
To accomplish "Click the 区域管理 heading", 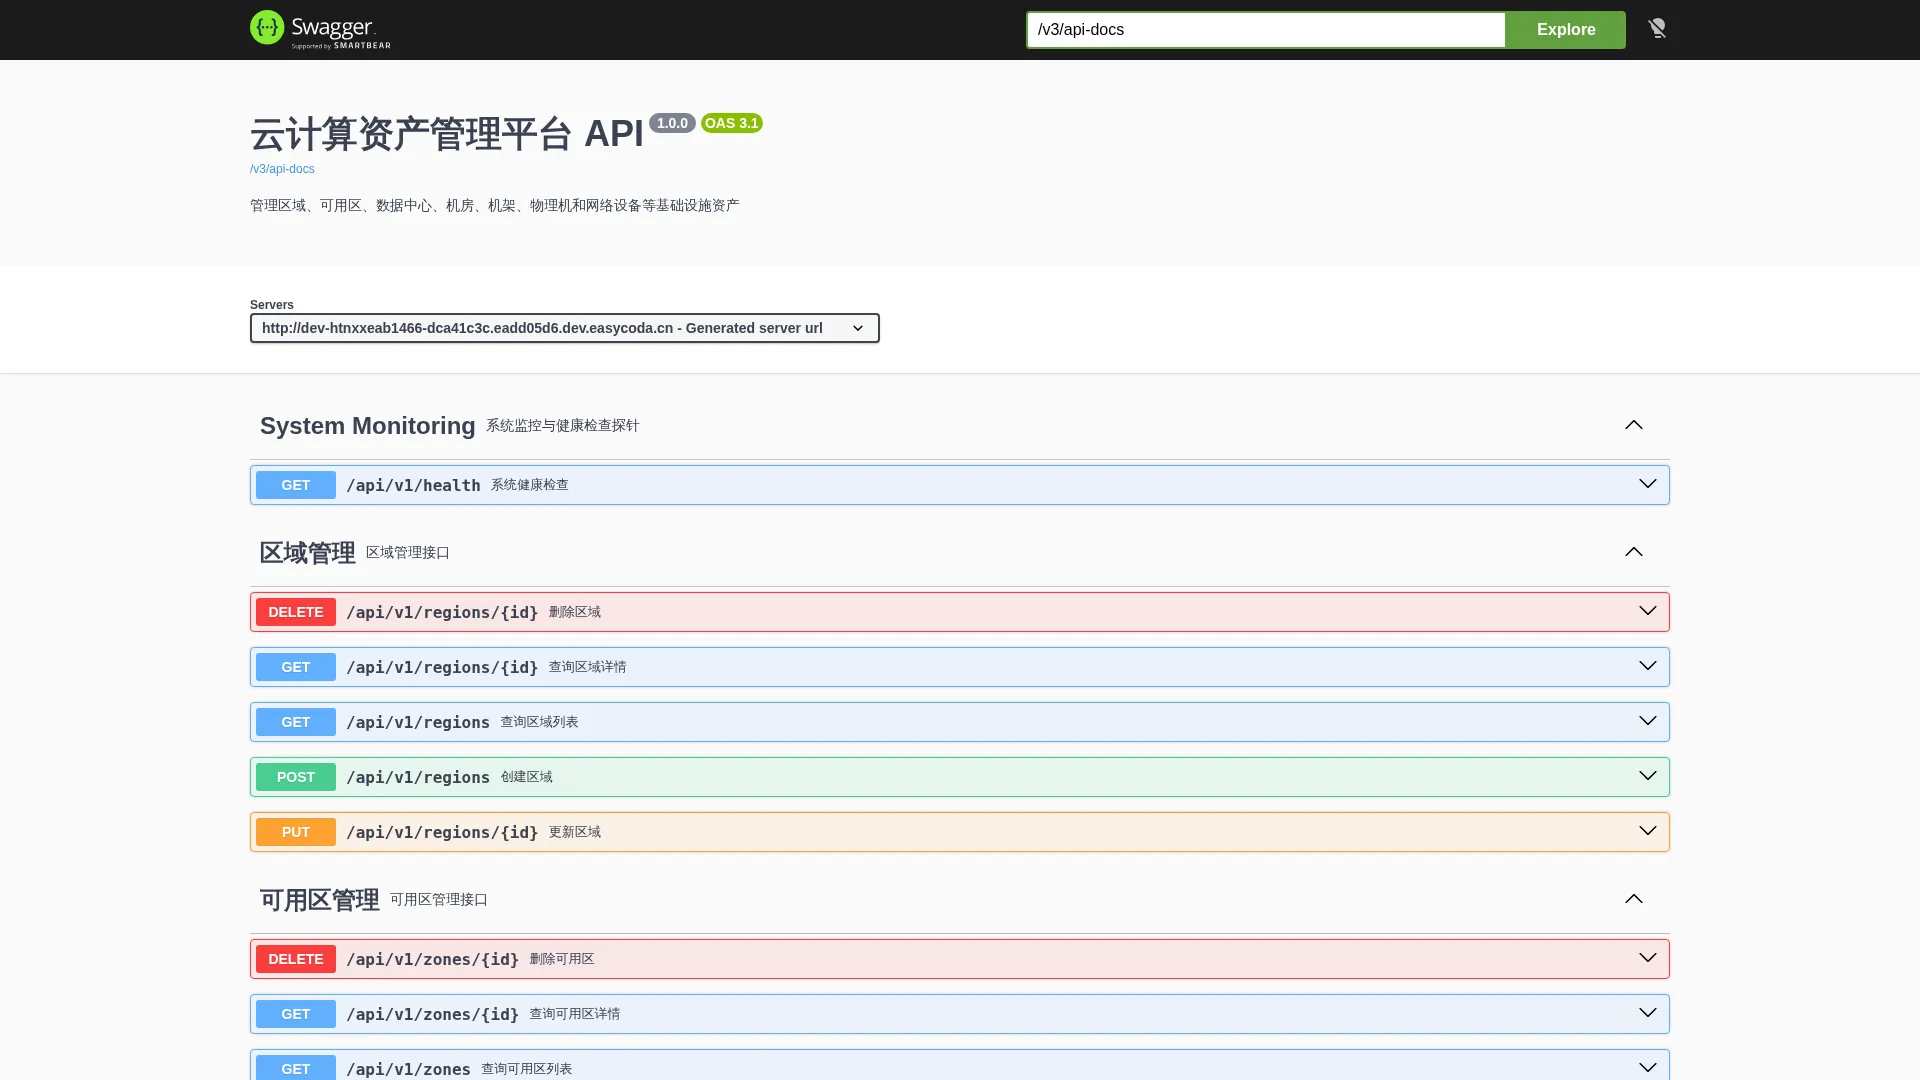I will [308, 553].
